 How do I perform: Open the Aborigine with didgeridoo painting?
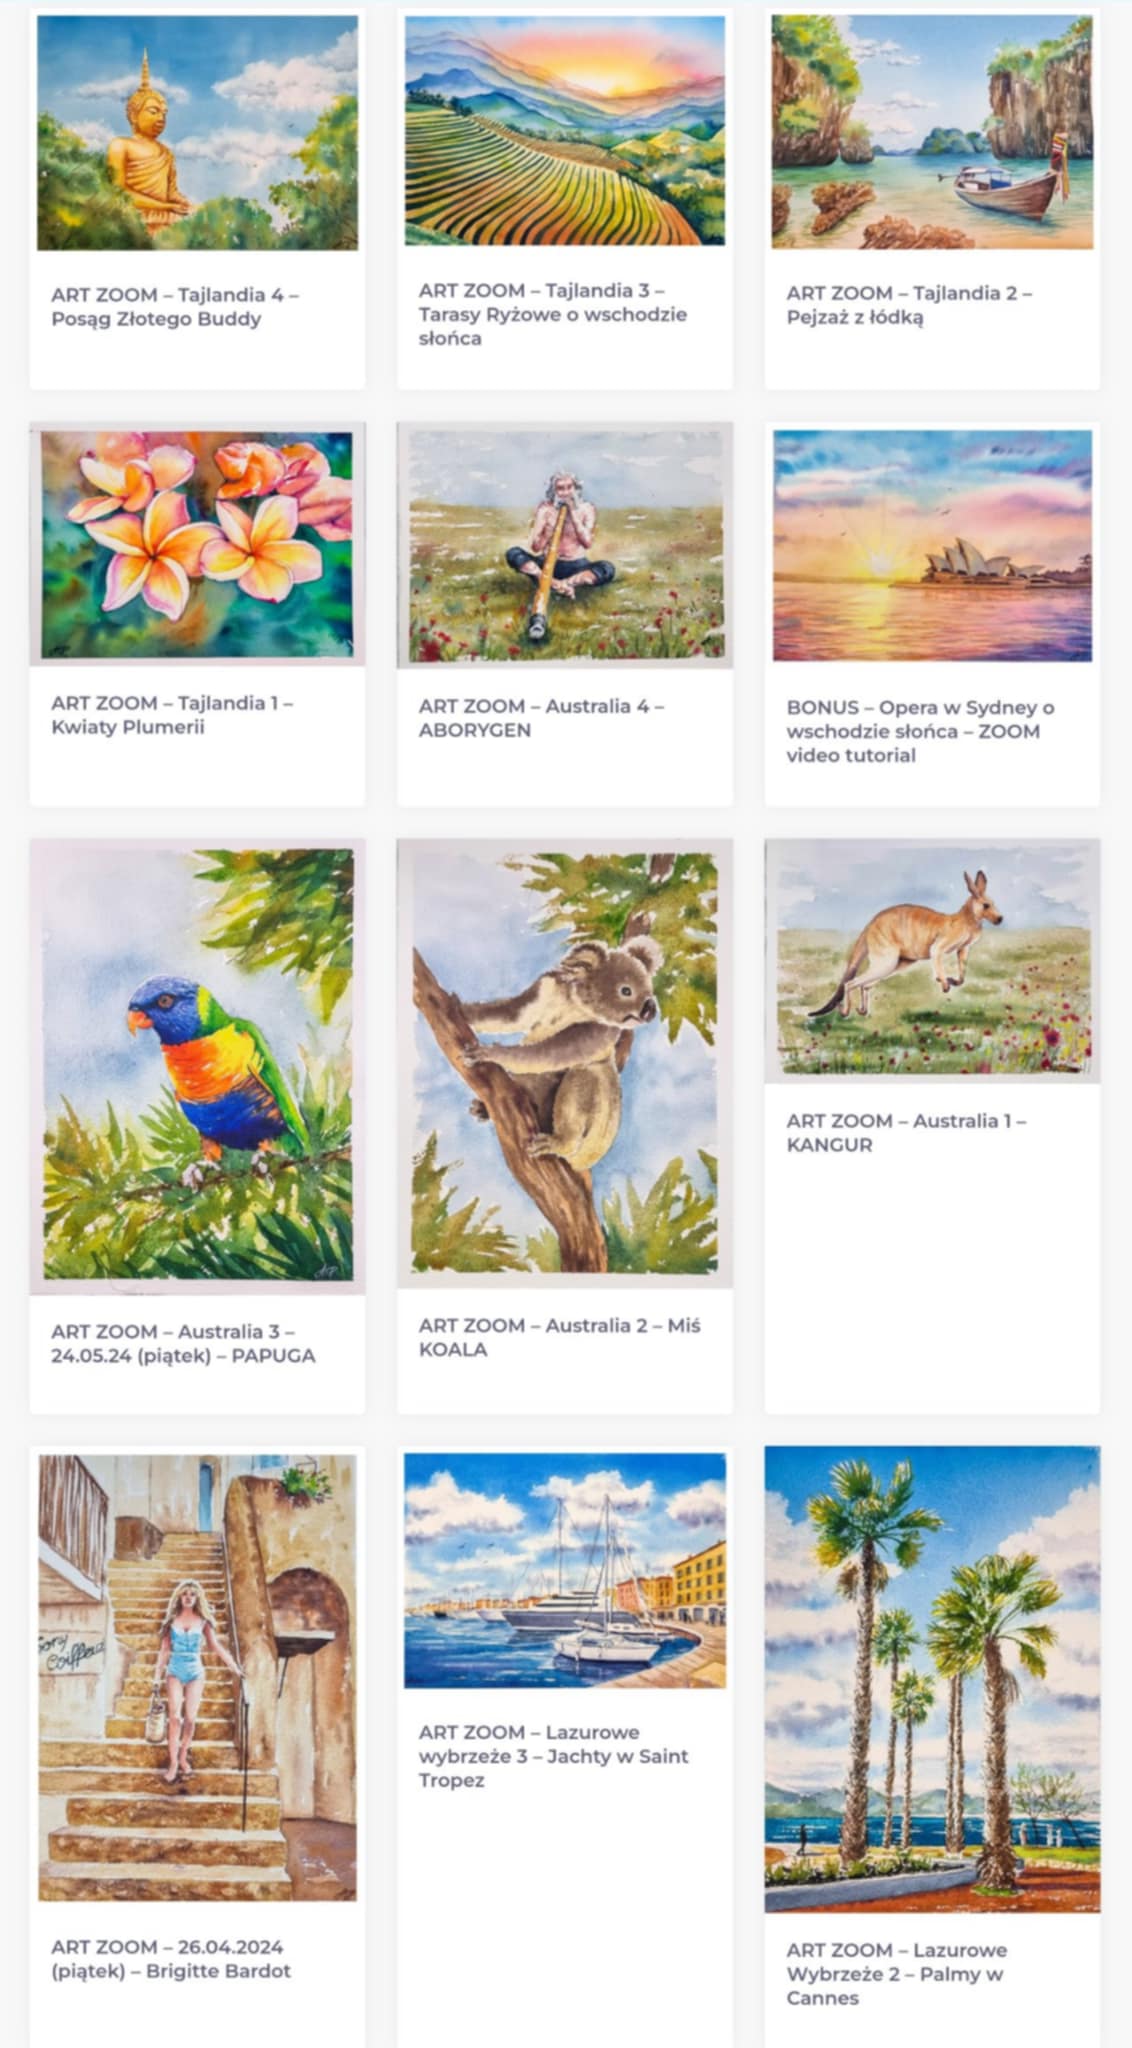[x=565, y=545]
